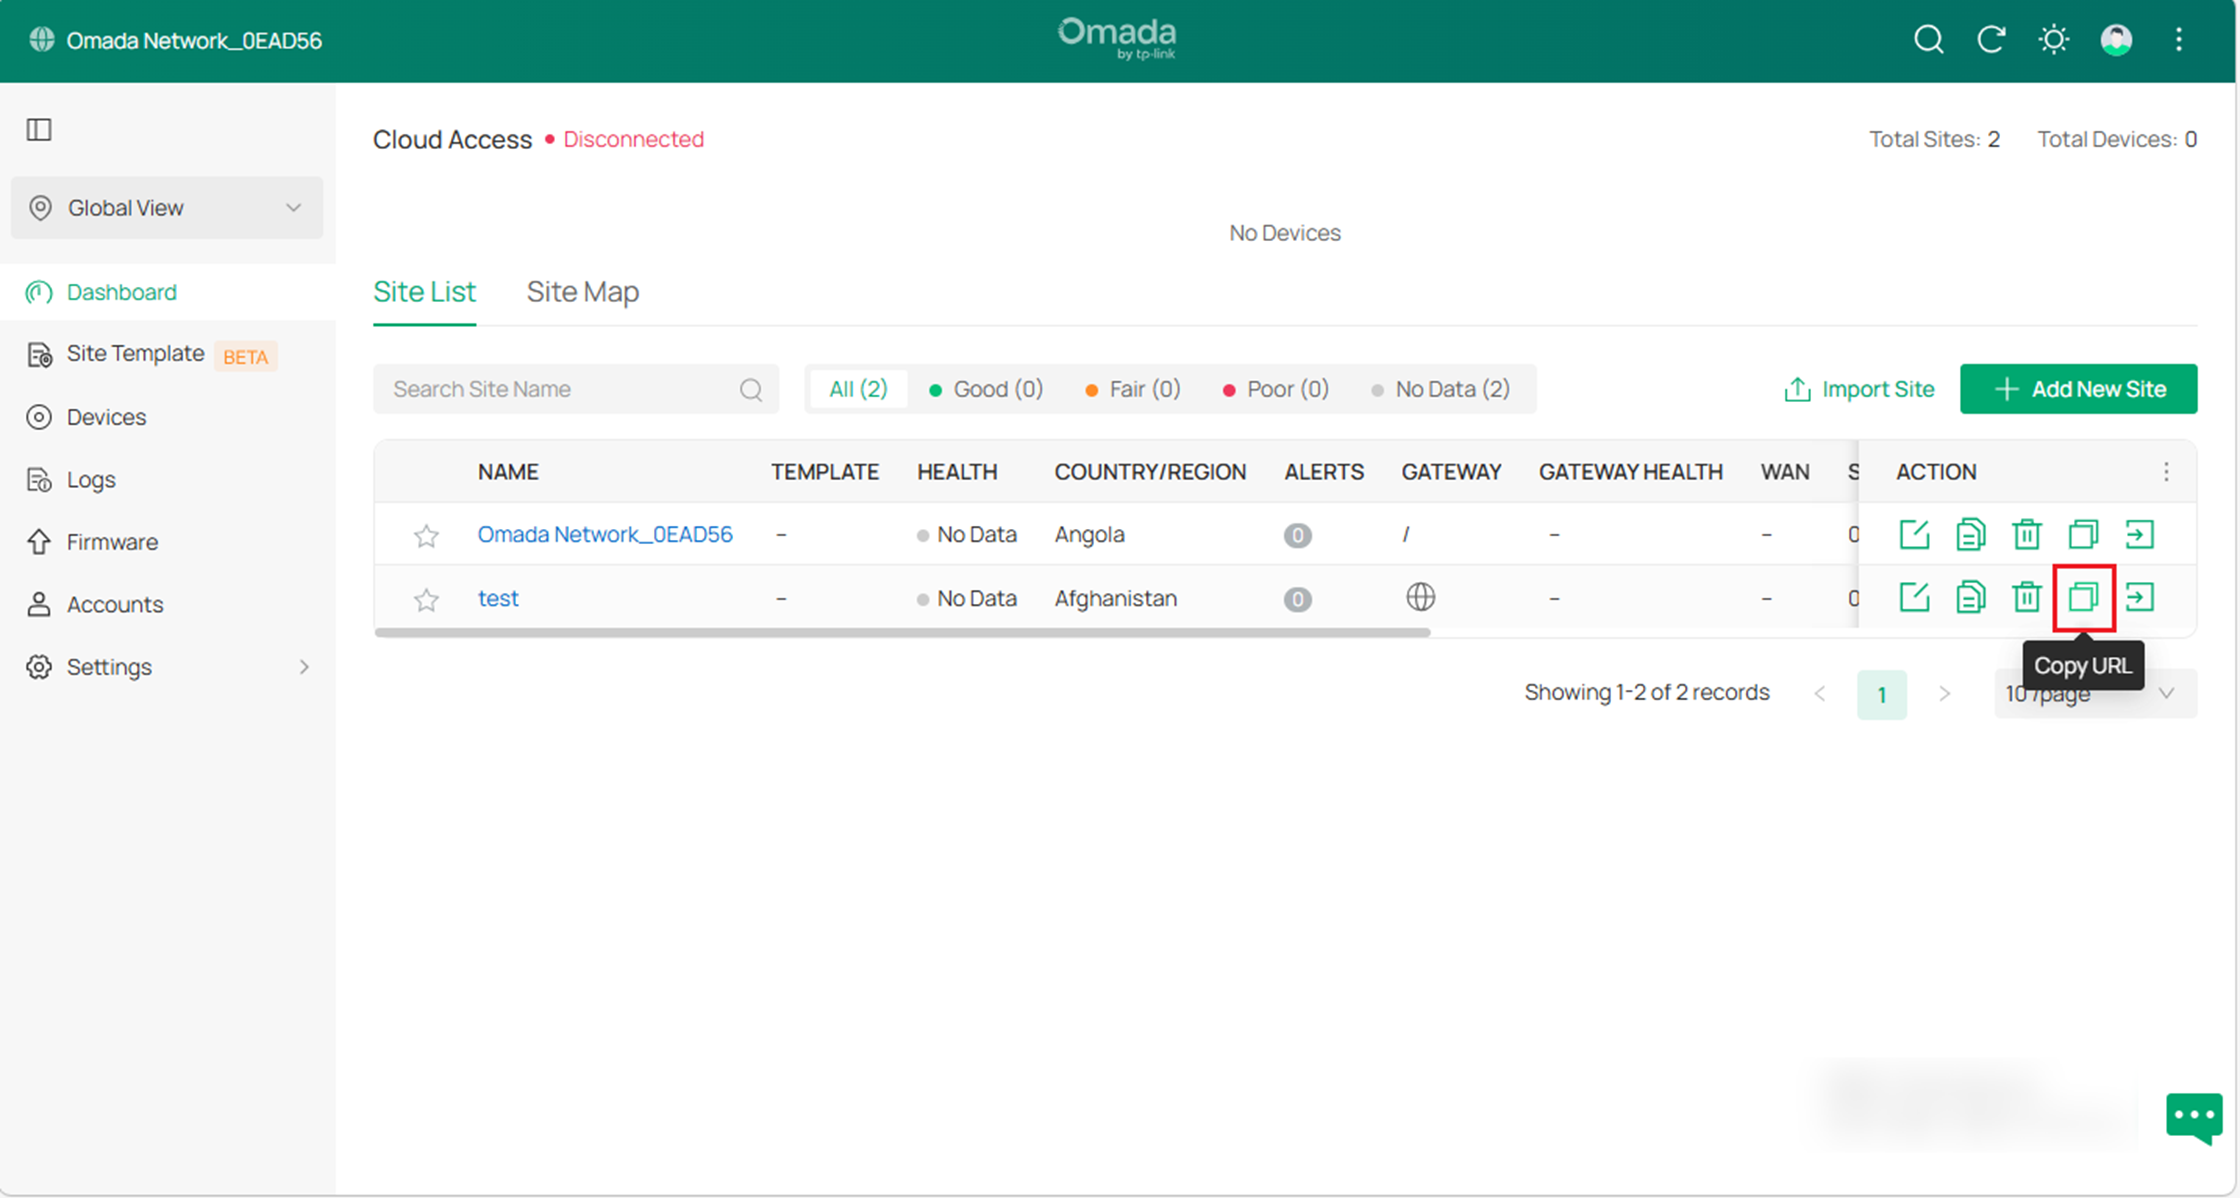This screenshot has height=1198, width=2240.
Task: Click the Add New Site button
Action: click(x=2078, y=389)
